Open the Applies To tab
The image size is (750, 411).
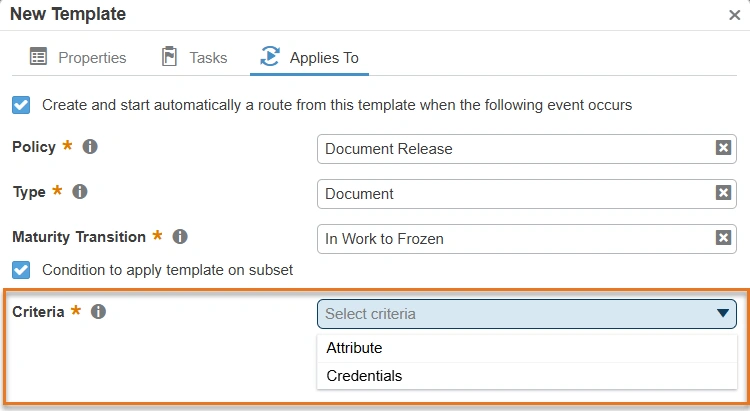pos(323,57)
